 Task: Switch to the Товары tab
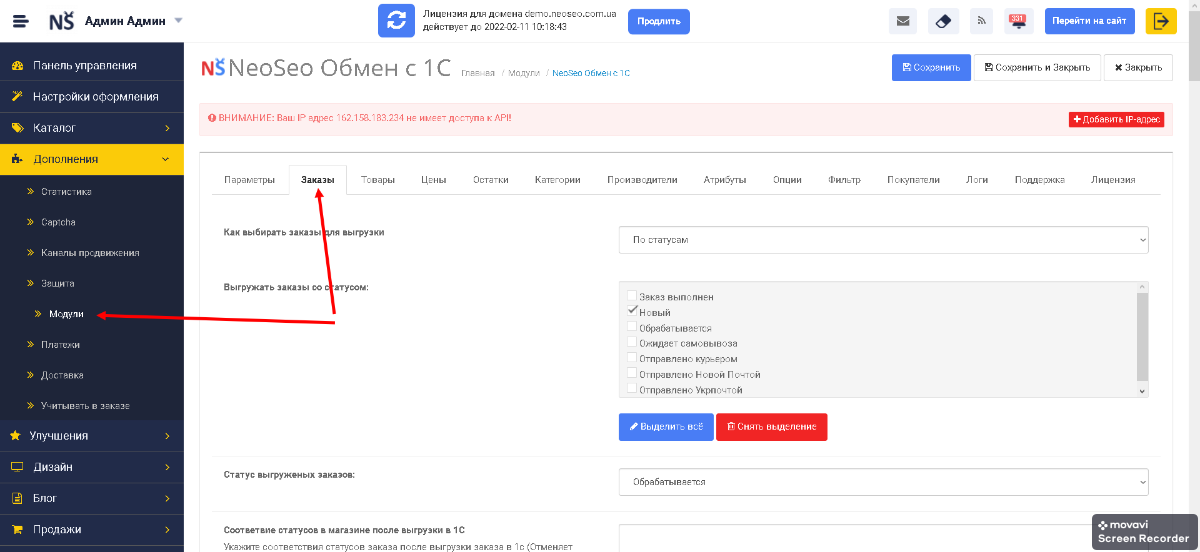point(378,180)
